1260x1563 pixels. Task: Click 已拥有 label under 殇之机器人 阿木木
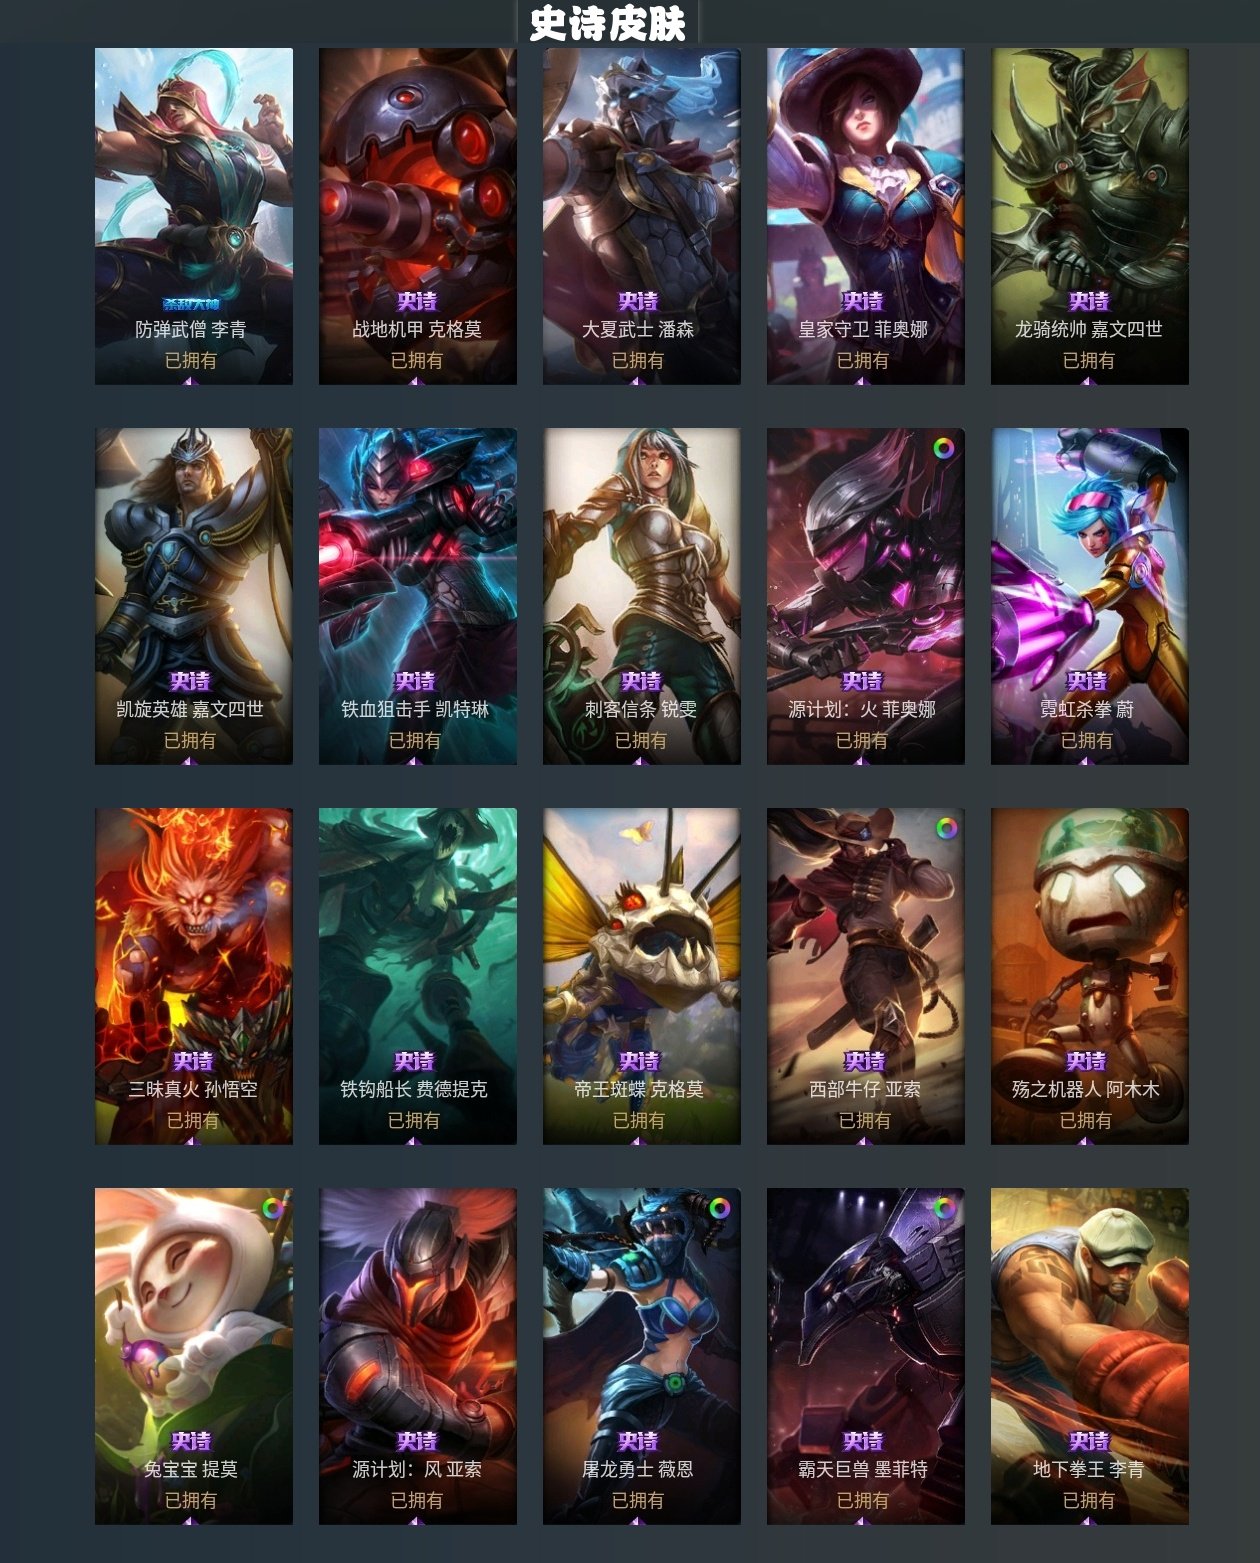pyautogui.click(x=1086, y=1120)
